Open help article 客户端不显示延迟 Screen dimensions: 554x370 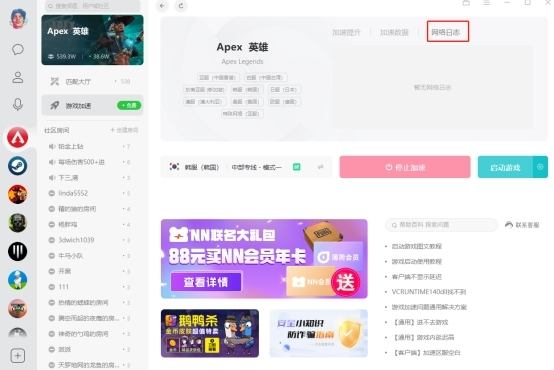(x=417, y=277)
